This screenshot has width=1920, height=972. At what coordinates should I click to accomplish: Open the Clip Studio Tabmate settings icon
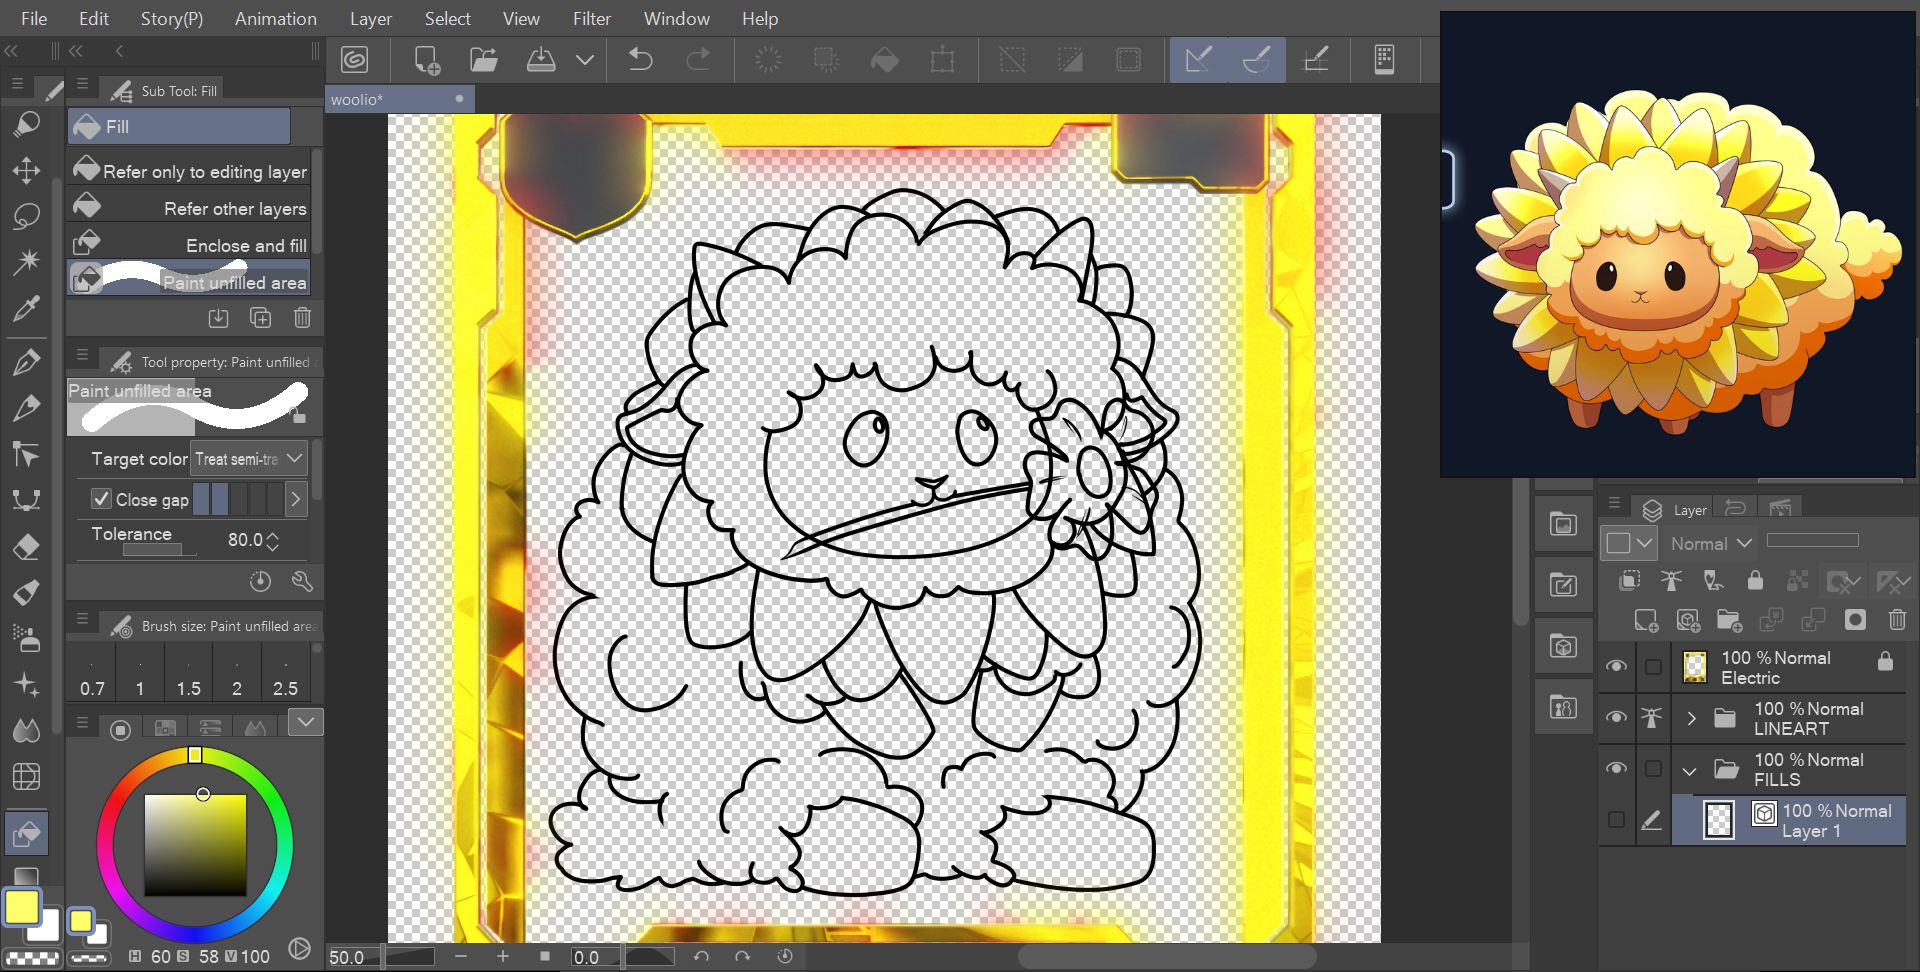1384,60
